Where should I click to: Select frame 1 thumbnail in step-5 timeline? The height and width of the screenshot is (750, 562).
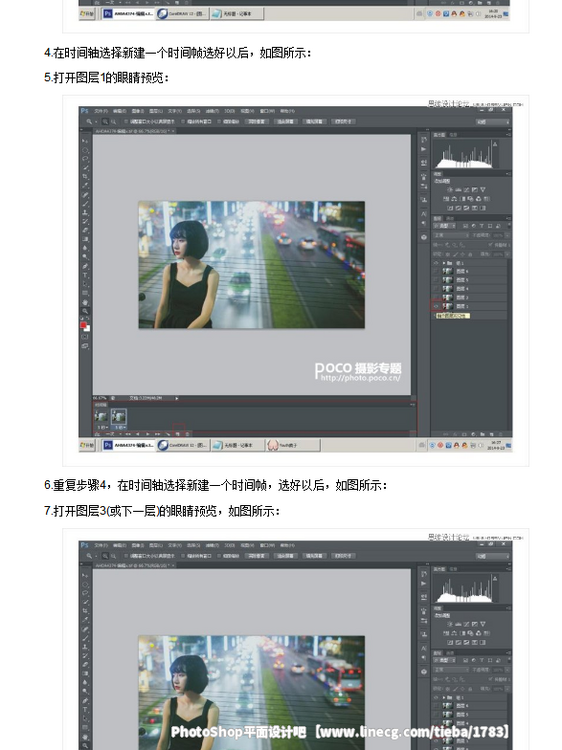101,416
